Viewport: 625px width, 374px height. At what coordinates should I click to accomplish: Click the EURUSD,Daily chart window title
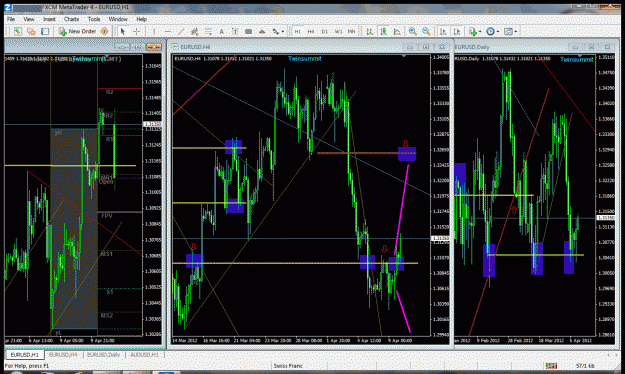472,47
